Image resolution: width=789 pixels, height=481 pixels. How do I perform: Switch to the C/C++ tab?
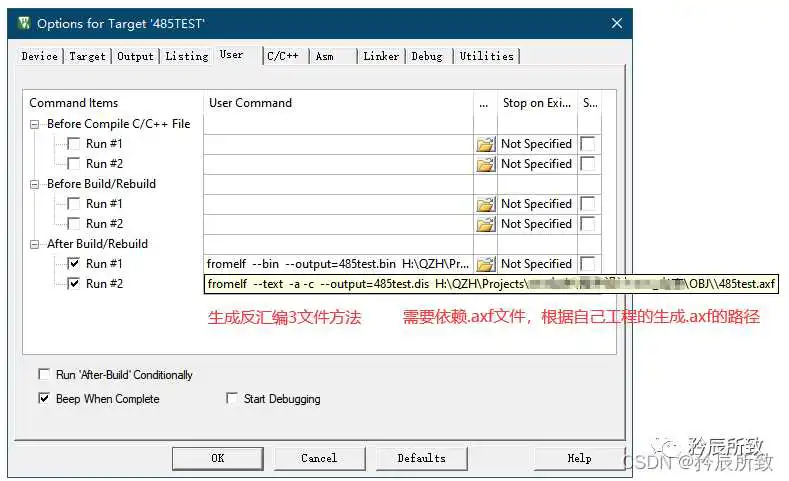click(283, 56)
